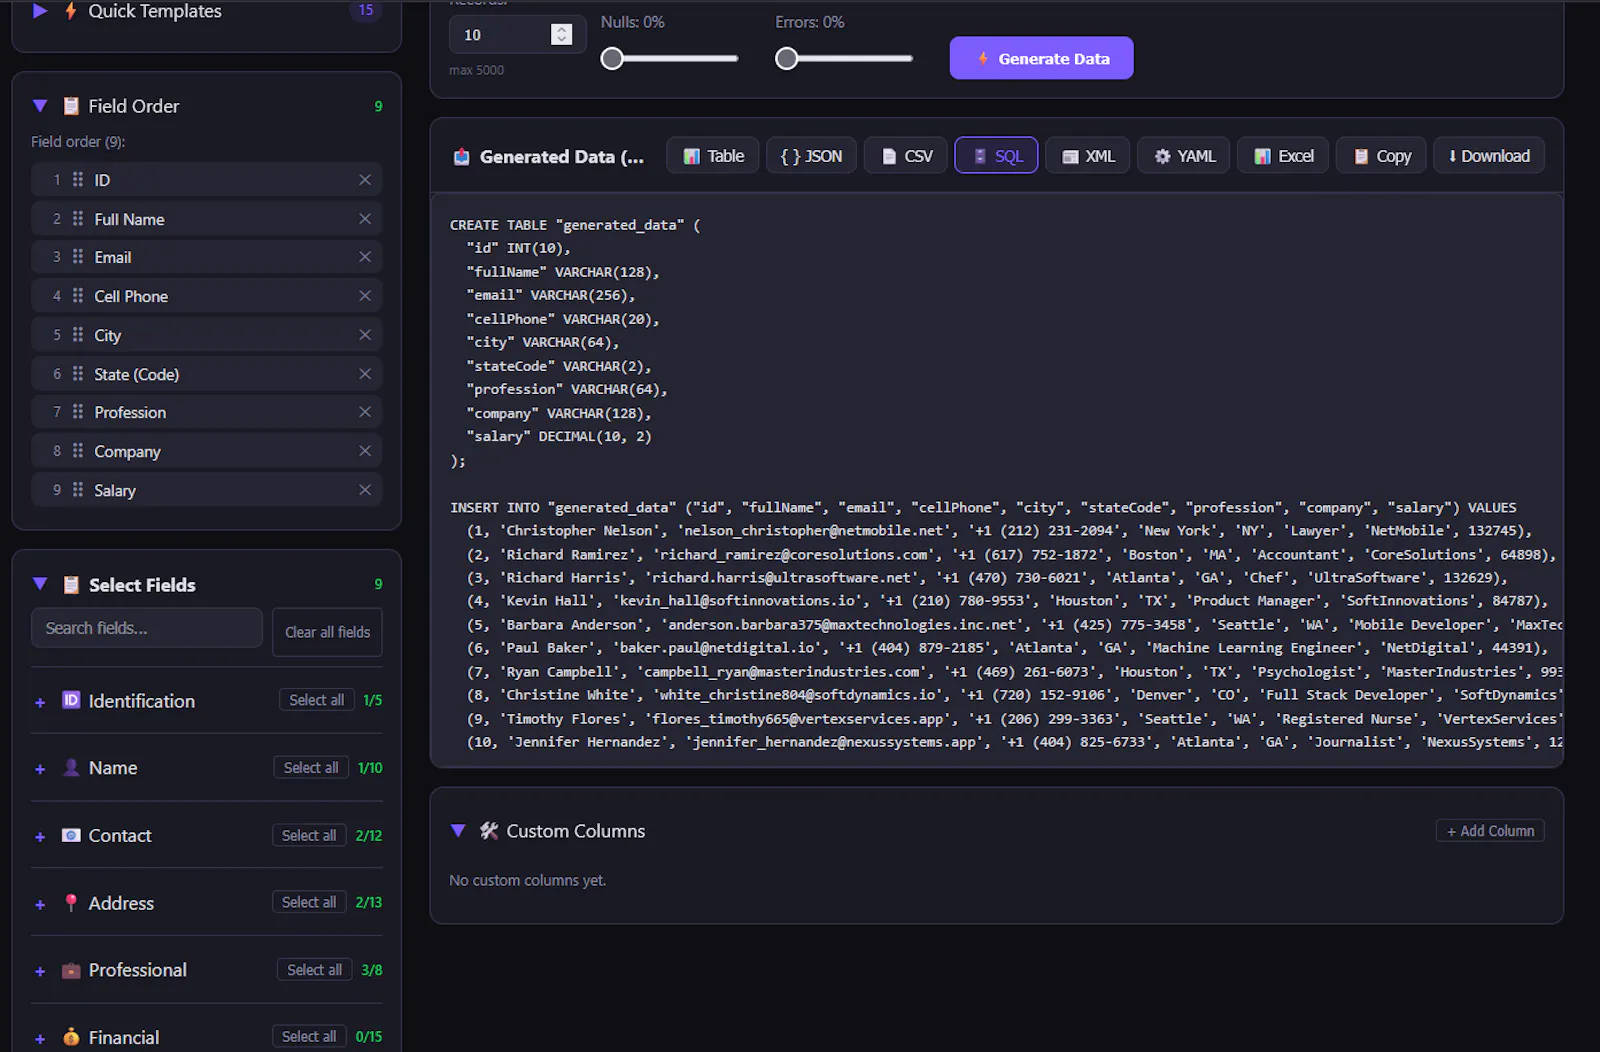Expand the Professional field group
The image size is (1600, 1052).
40,972
